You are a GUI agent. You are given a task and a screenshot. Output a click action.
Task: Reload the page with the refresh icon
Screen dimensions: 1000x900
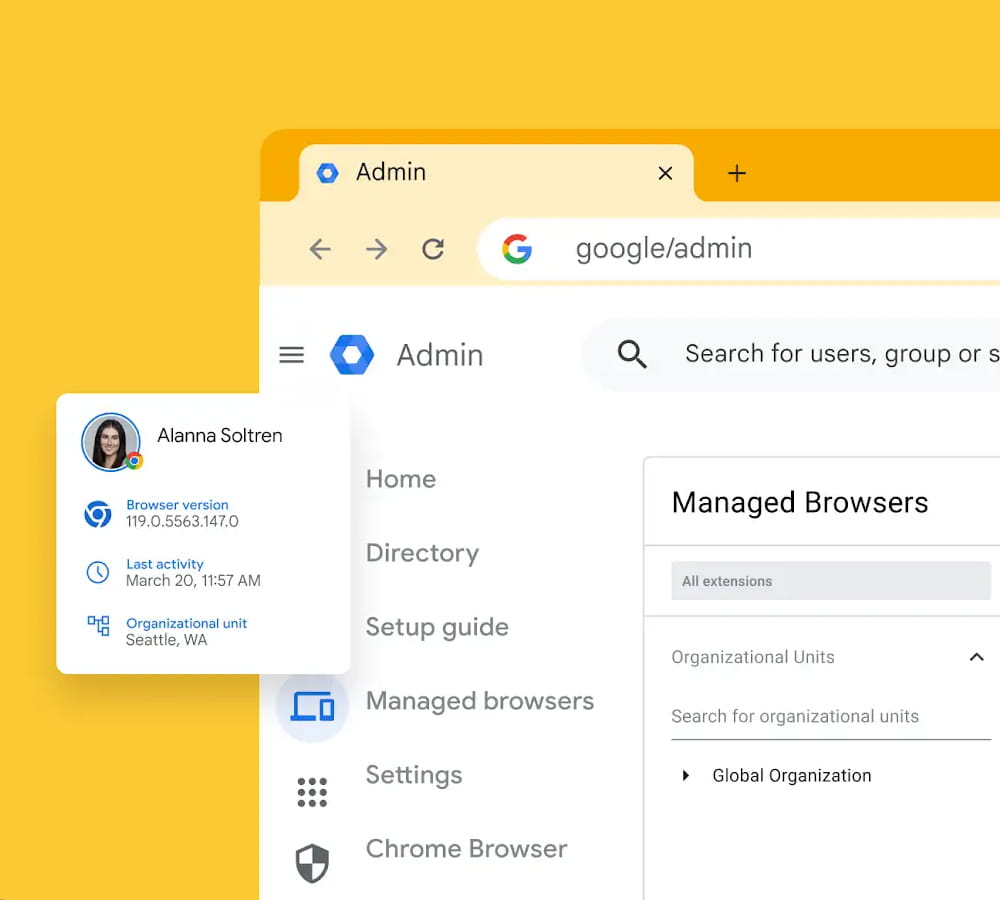point(432,249)
